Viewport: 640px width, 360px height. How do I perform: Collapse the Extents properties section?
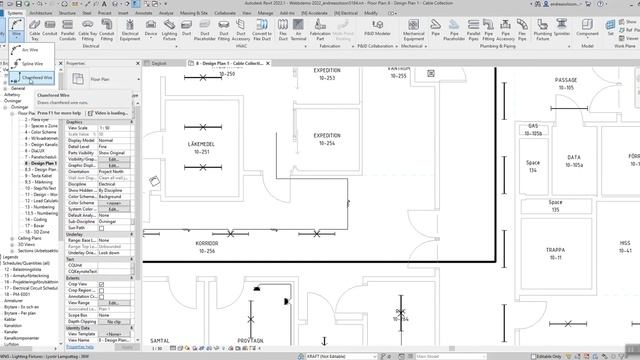tap(131, 278)
